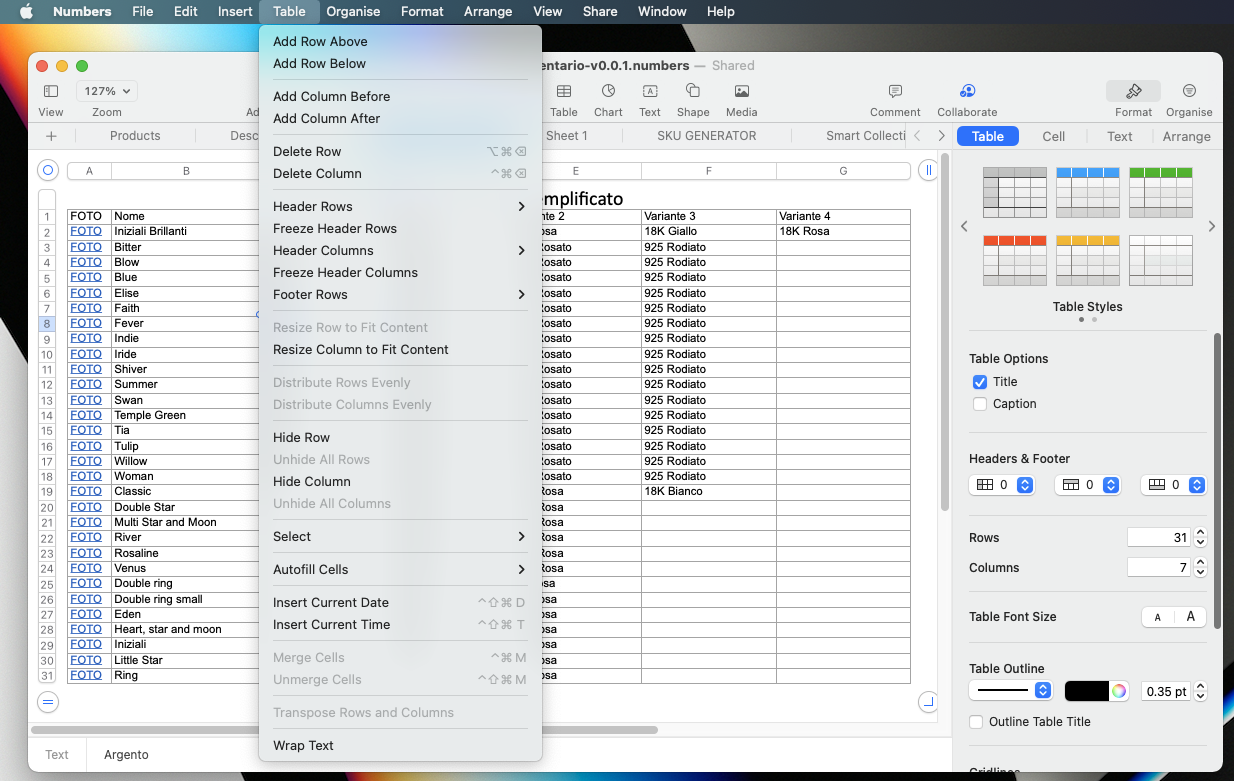Click the outline stepper next to 0.35 pt
The width and height of the screenshot is (1234, 781).
[x=1201, y=691]
